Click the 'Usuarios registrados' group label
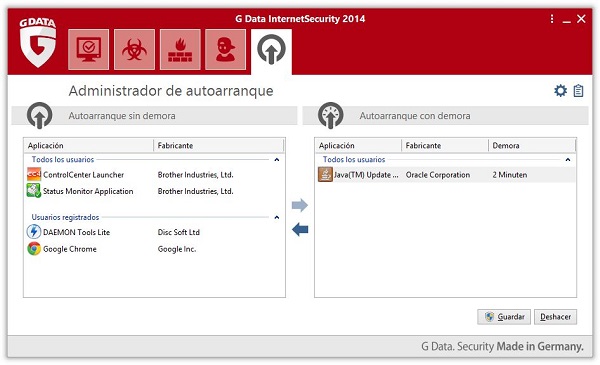 [65, 217]
